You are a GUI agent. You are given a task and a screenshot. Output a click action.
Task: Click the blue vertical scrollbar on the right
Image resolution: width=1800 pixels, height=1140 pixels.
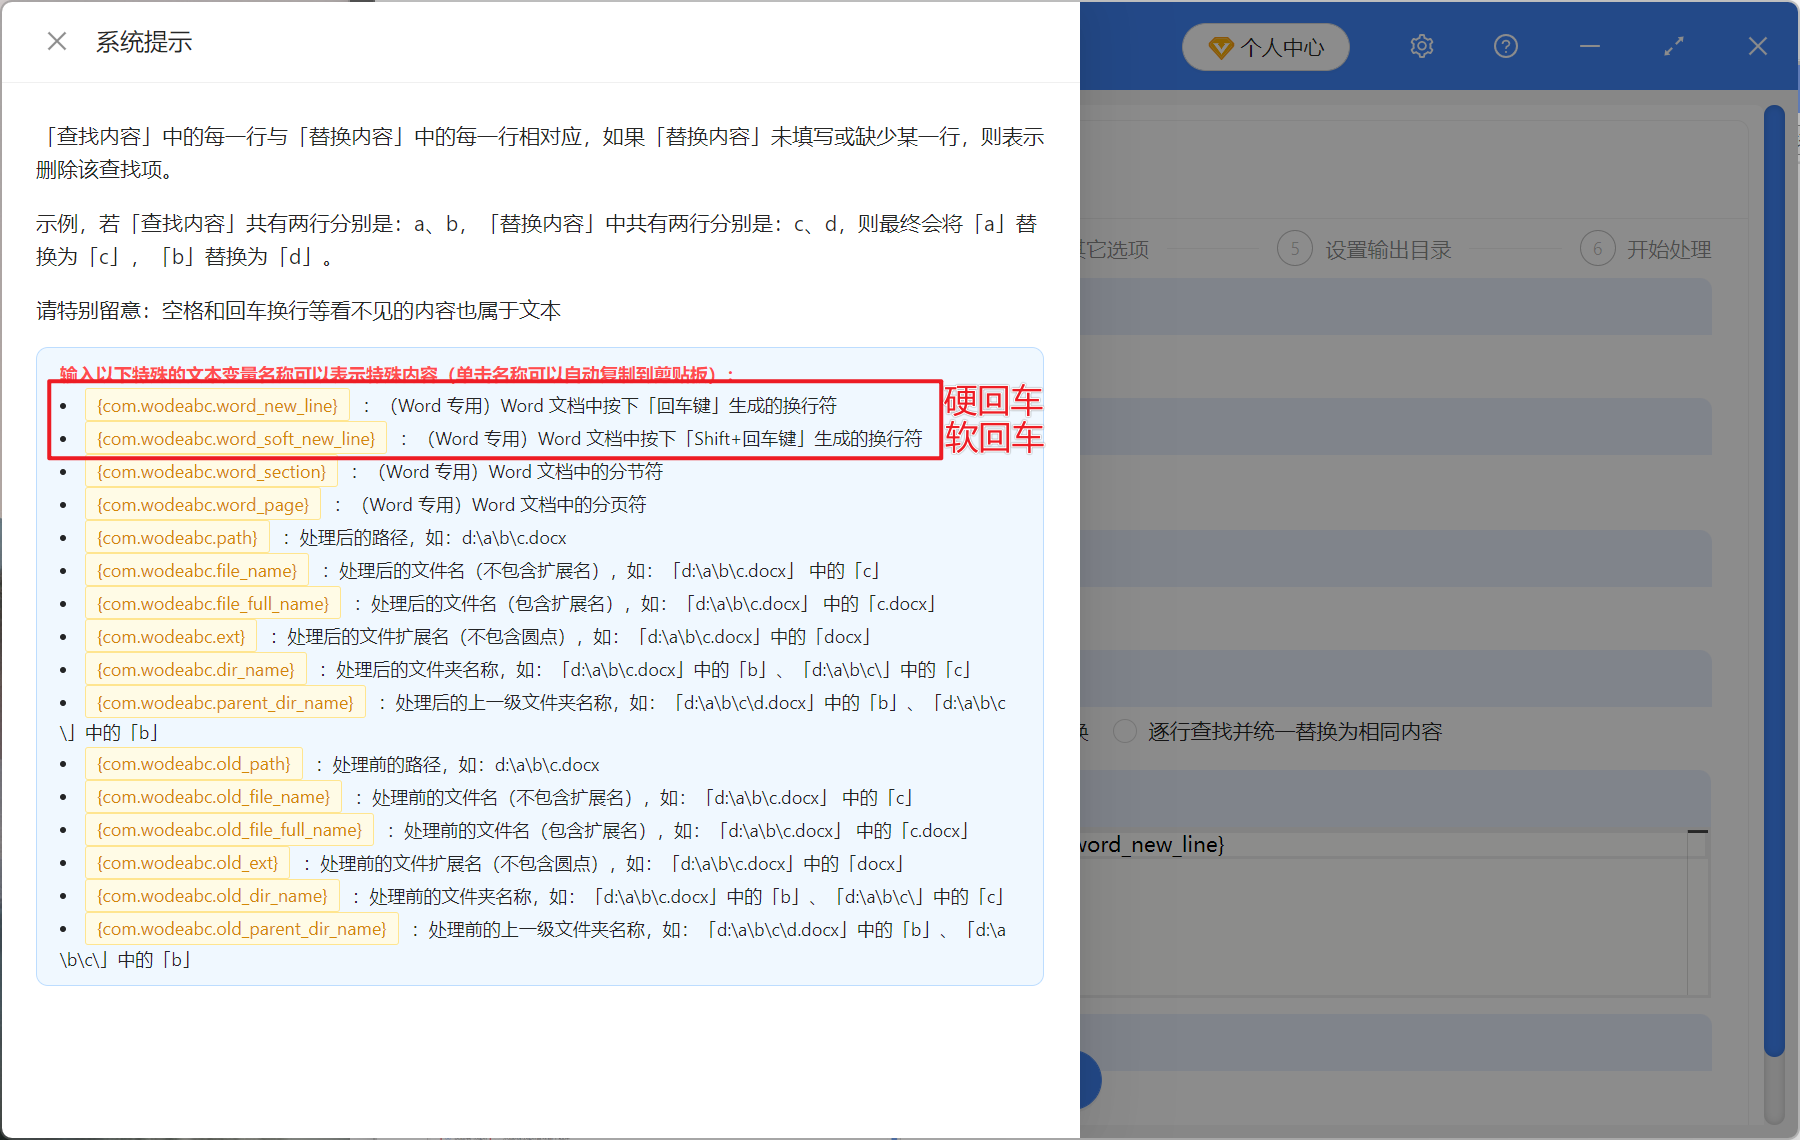tap(1774, 580)
